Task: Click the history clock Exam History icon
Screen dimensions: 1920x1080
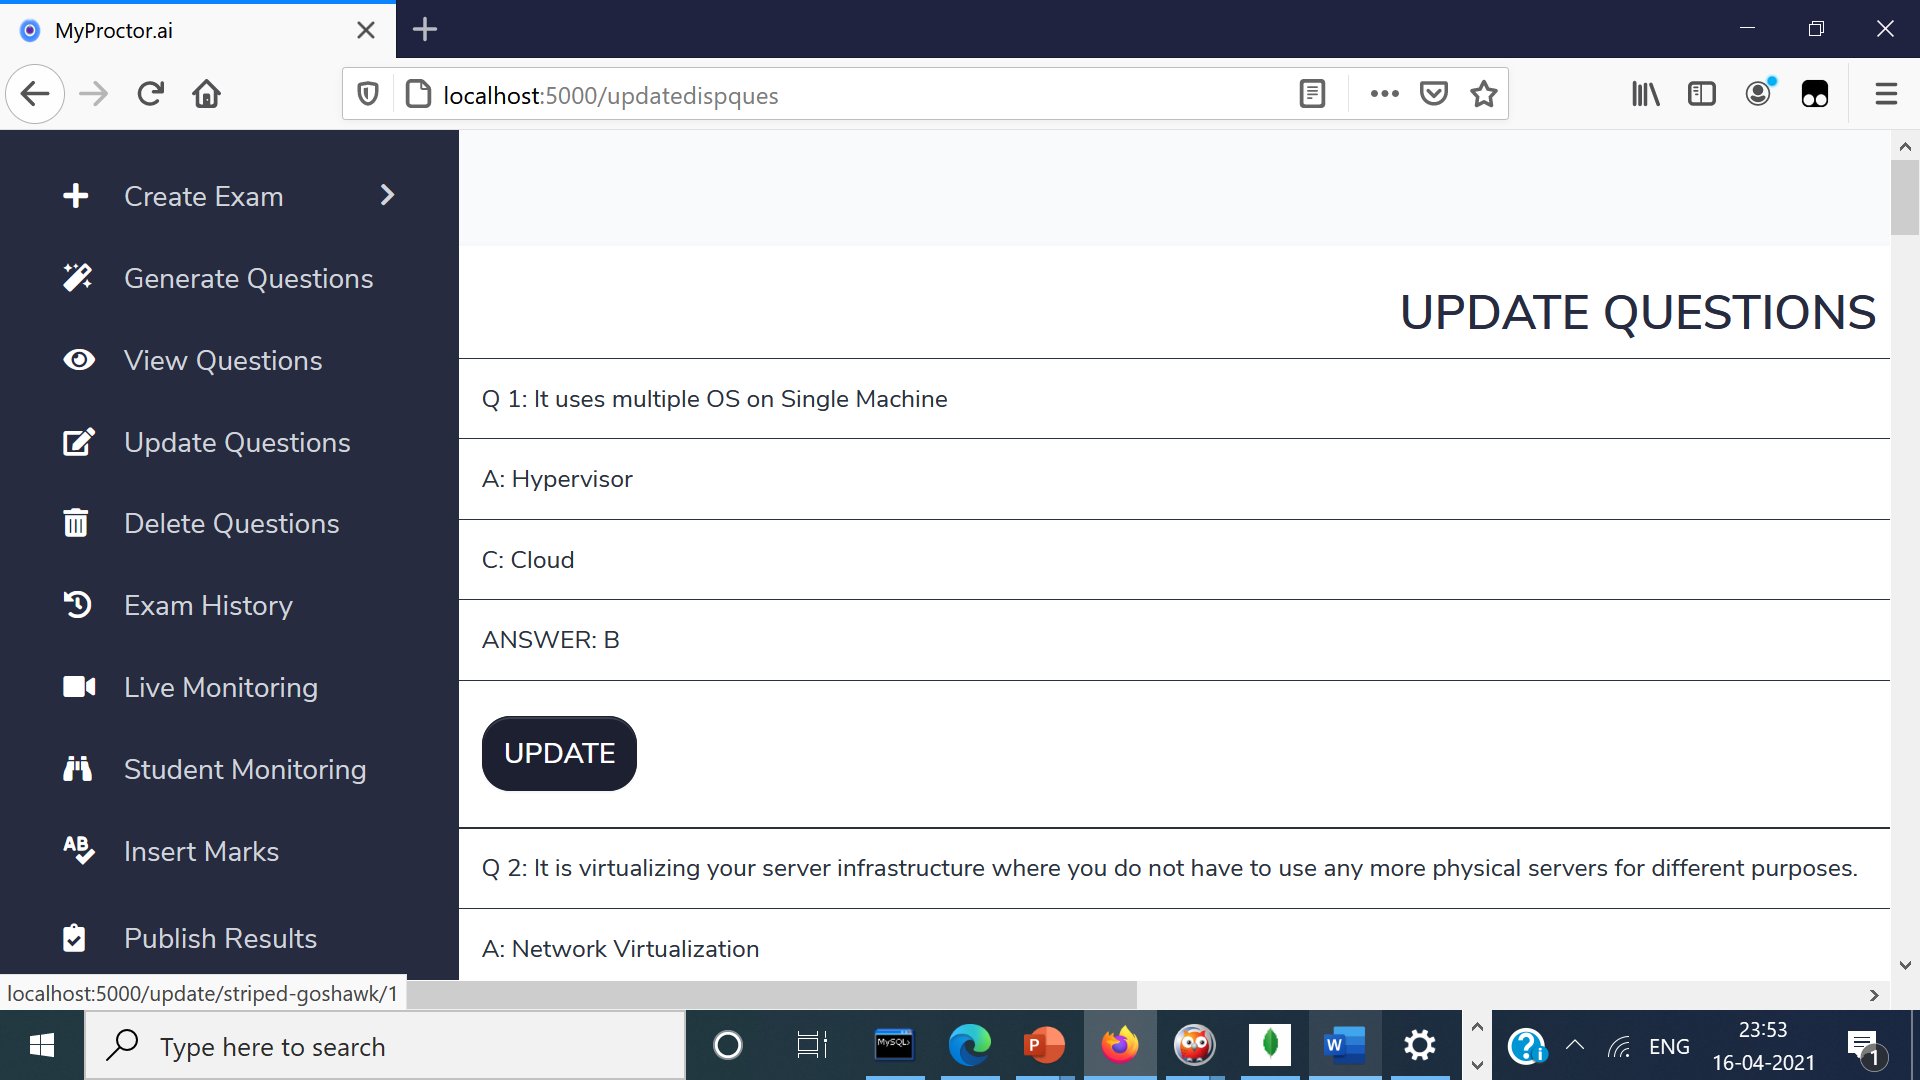Action: click(77, 605)
